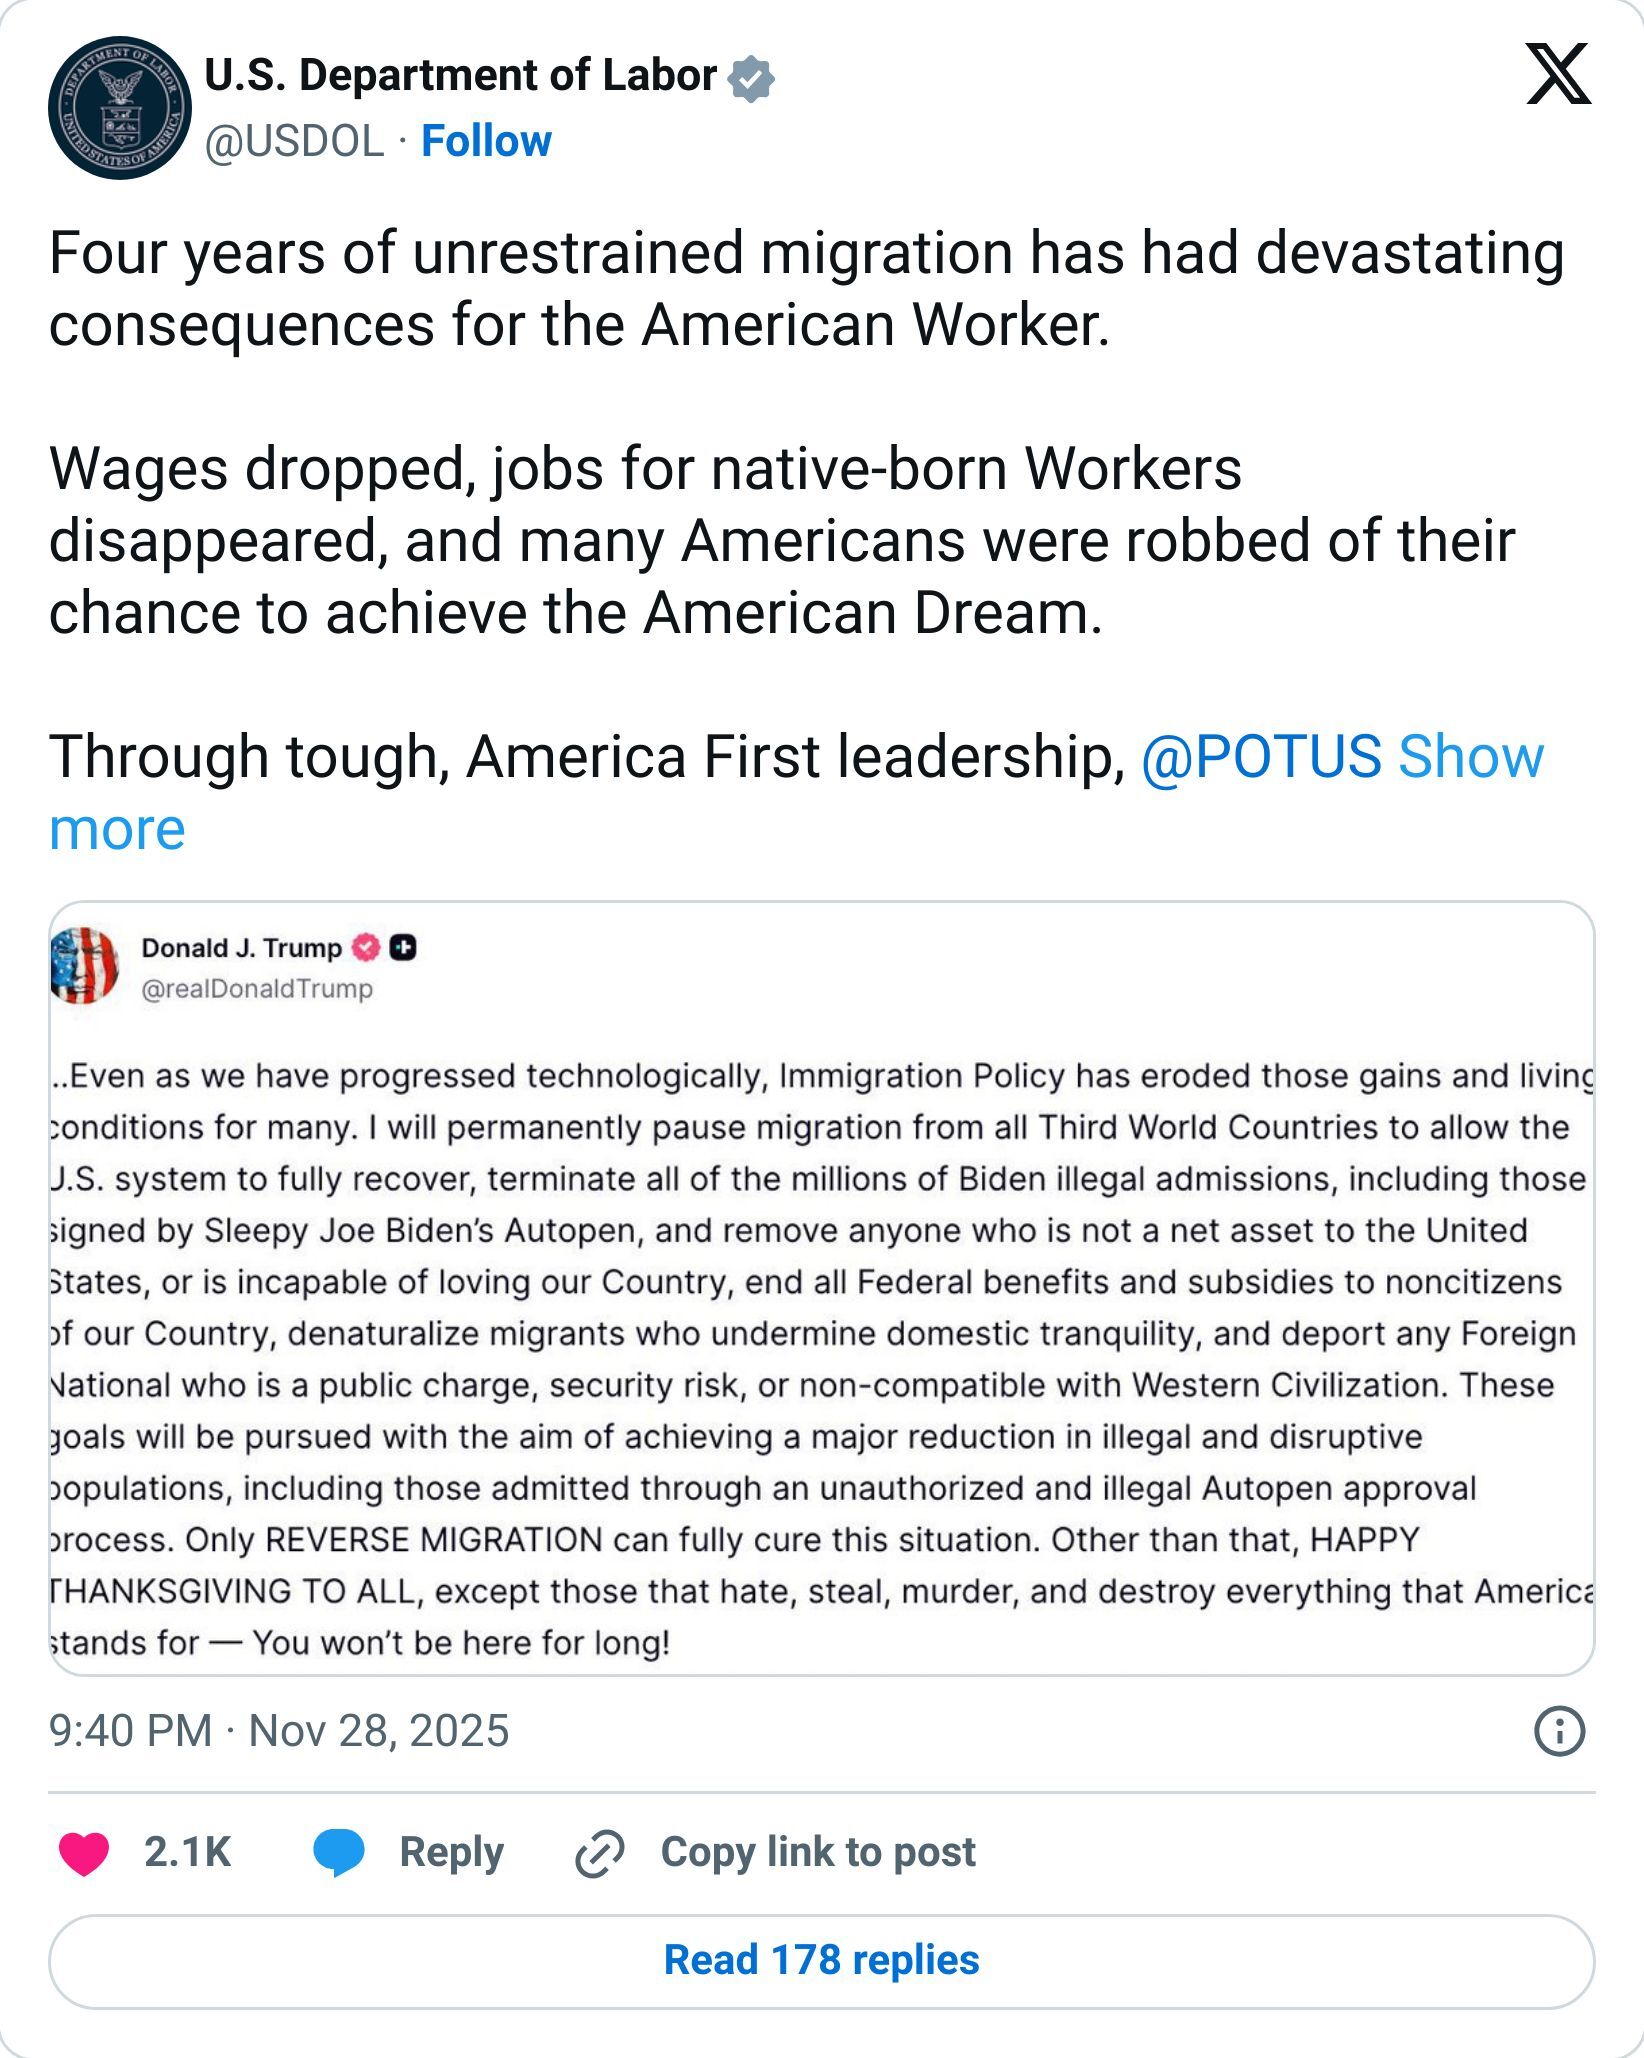Viewport: 1644px width, 2058px height.
Task: Click the Department of Labor seal avatar
Action: point(119,108)
